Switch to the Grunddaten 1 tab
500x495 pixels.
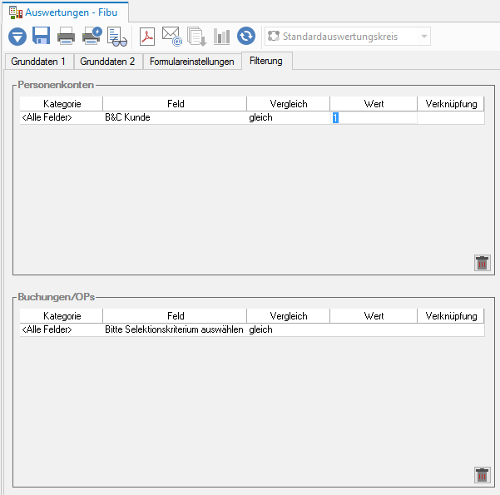(38, 61)
